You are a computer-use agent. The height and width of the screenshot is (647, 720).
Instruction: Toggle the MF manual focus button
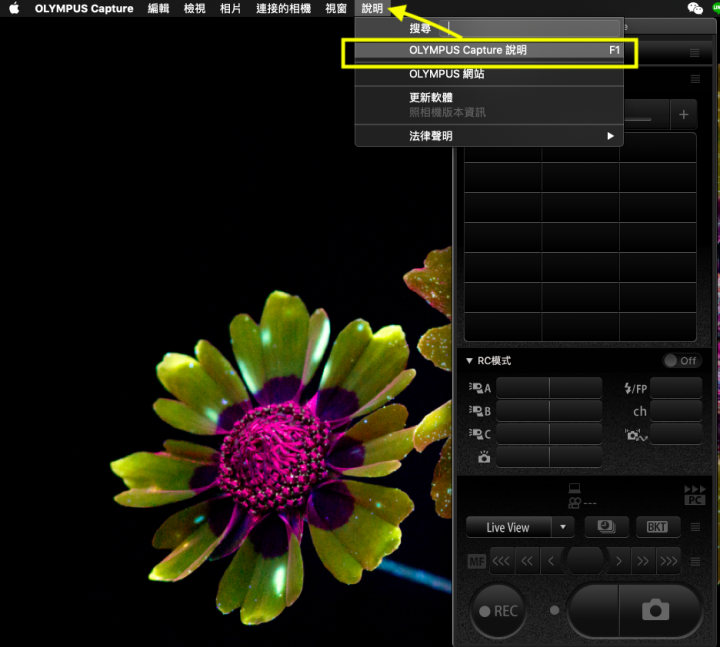click(x=476, y=561)
